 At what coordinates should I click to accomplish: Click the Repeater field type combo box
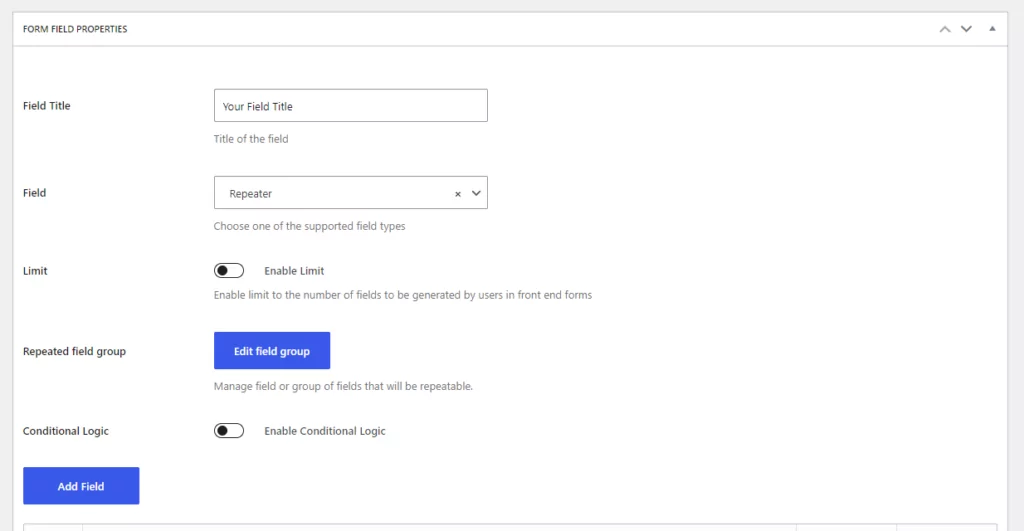pyautogui.click(x=351, y=193)
